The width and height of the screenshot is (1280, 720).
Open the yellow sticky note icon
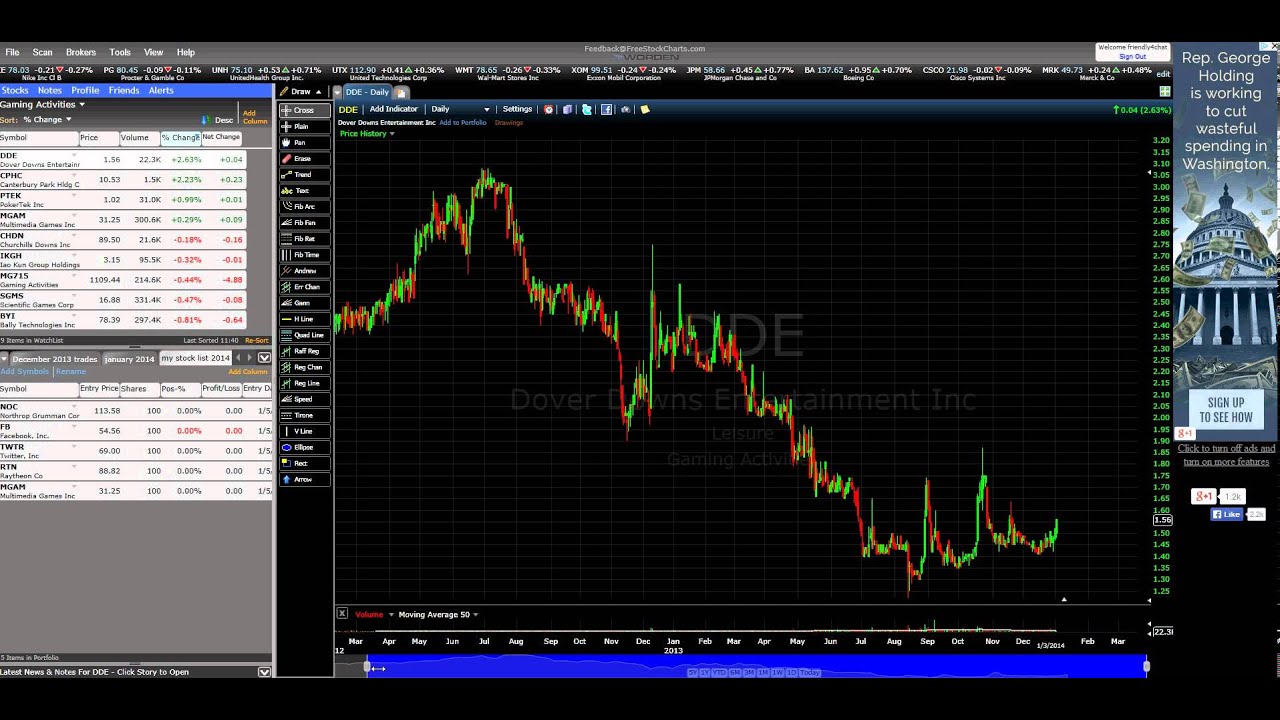click(x=645, y=110)
